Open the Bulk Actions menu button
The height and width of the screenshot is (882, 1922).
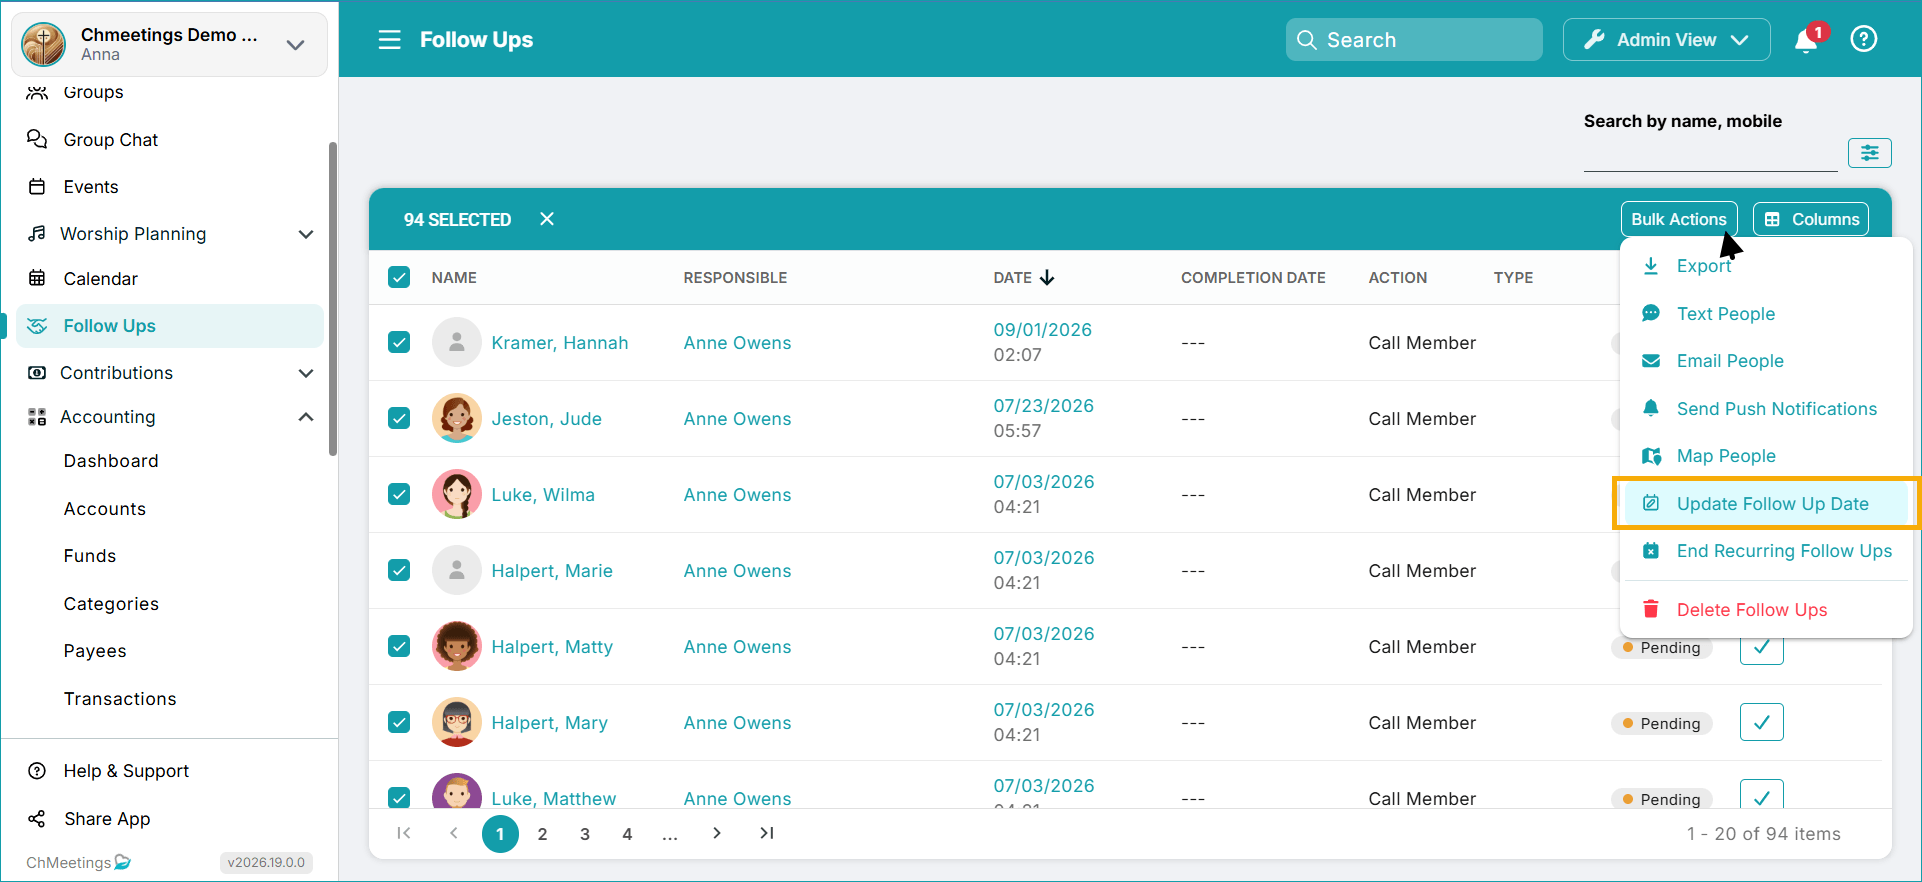click(1679, 219)
